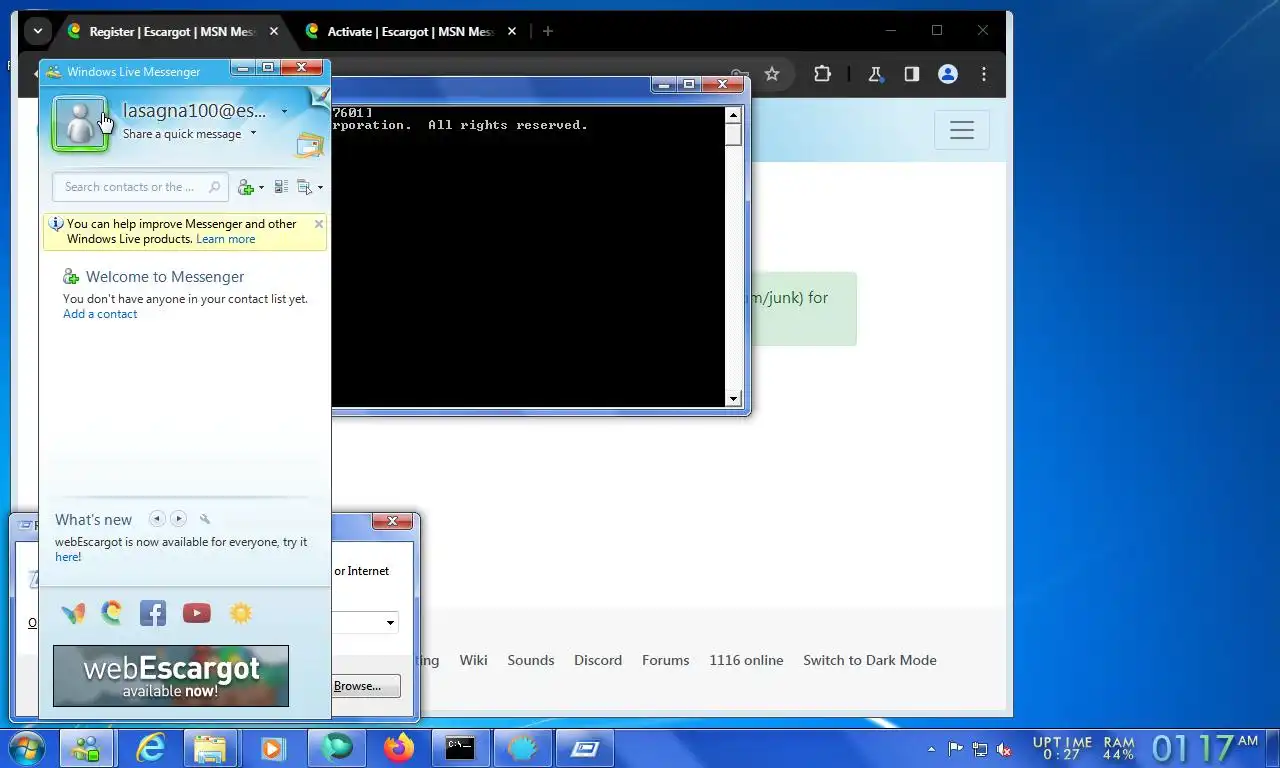Expand the Open combo box in Run dialog
1280x768 pixels.
coord(390,622)
